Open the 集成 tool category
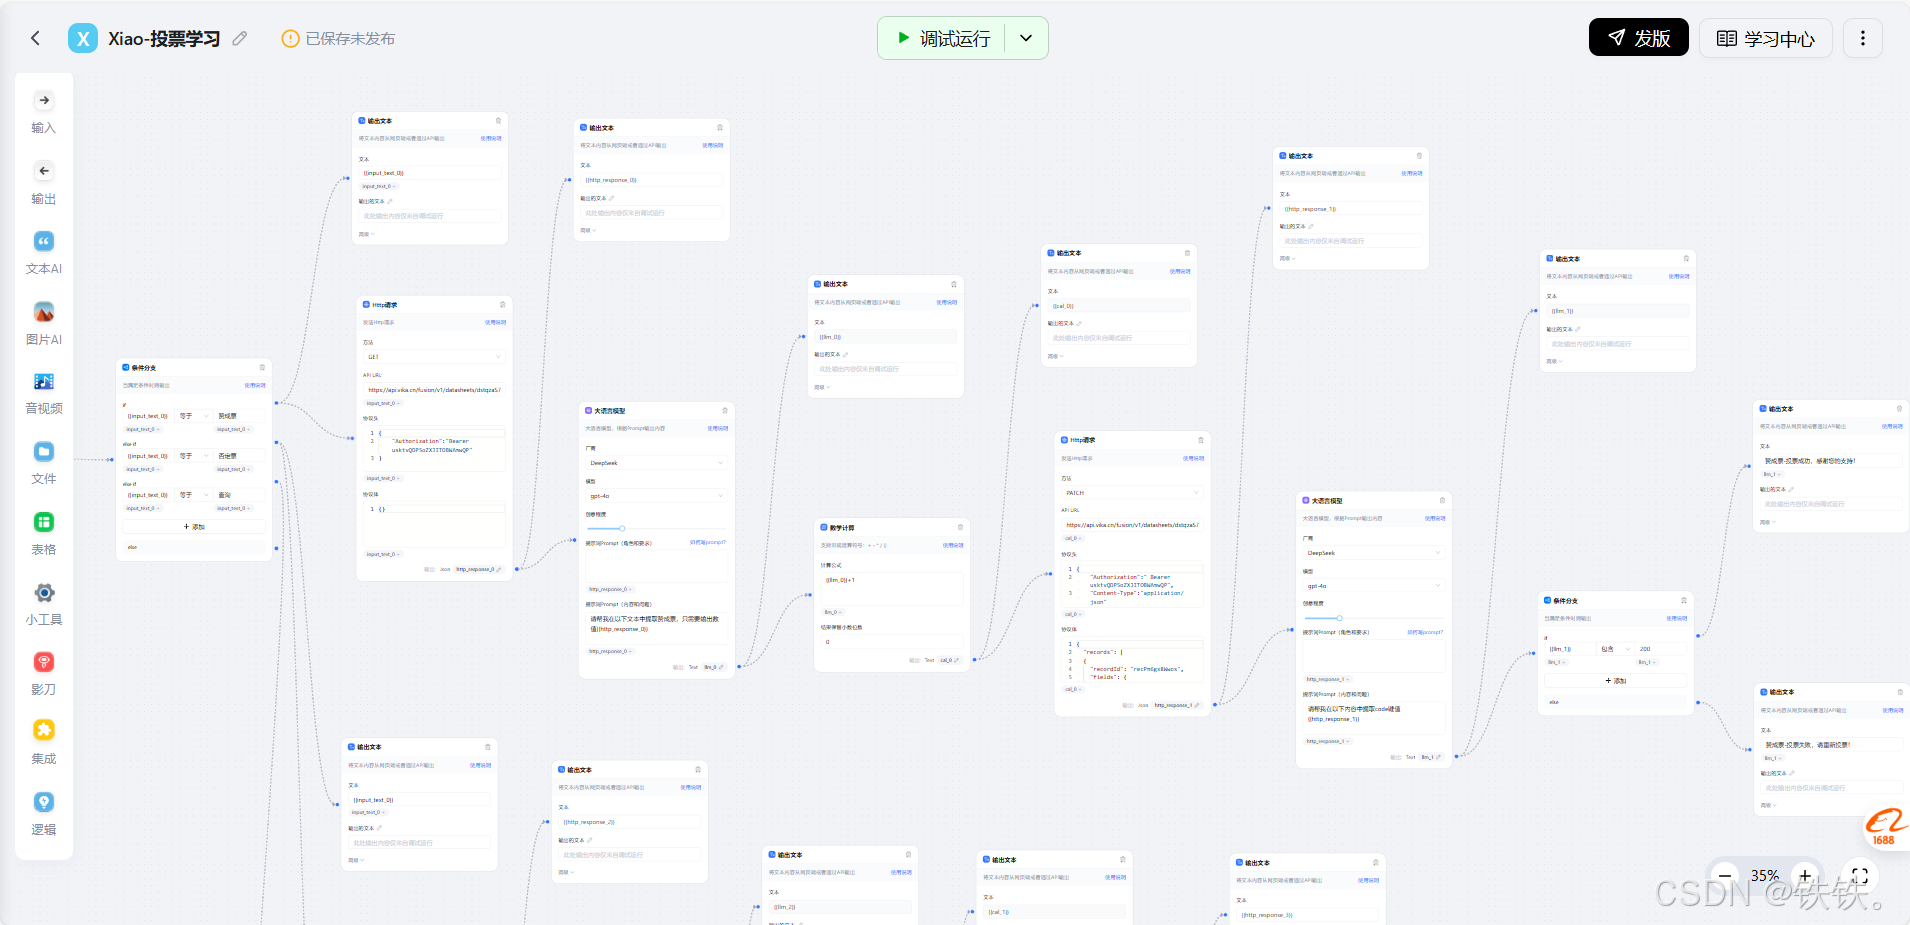 [43, 744]
